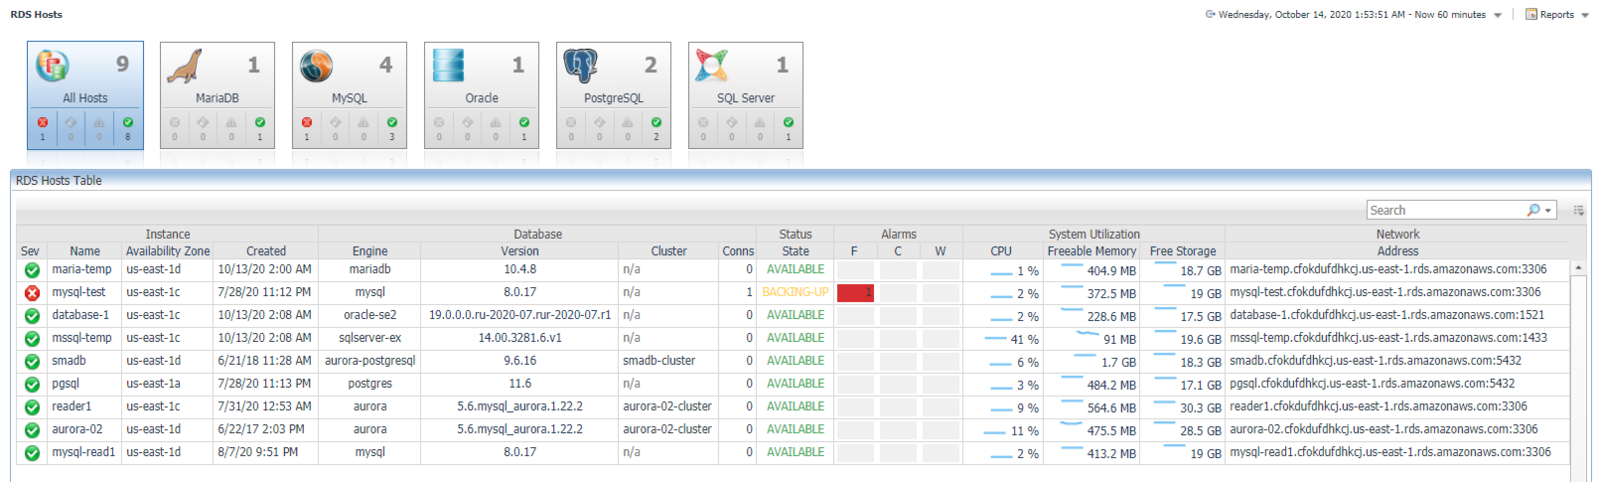Select the MySQL dolphin icon tile
1600x482 pixels.
[317, 66]
